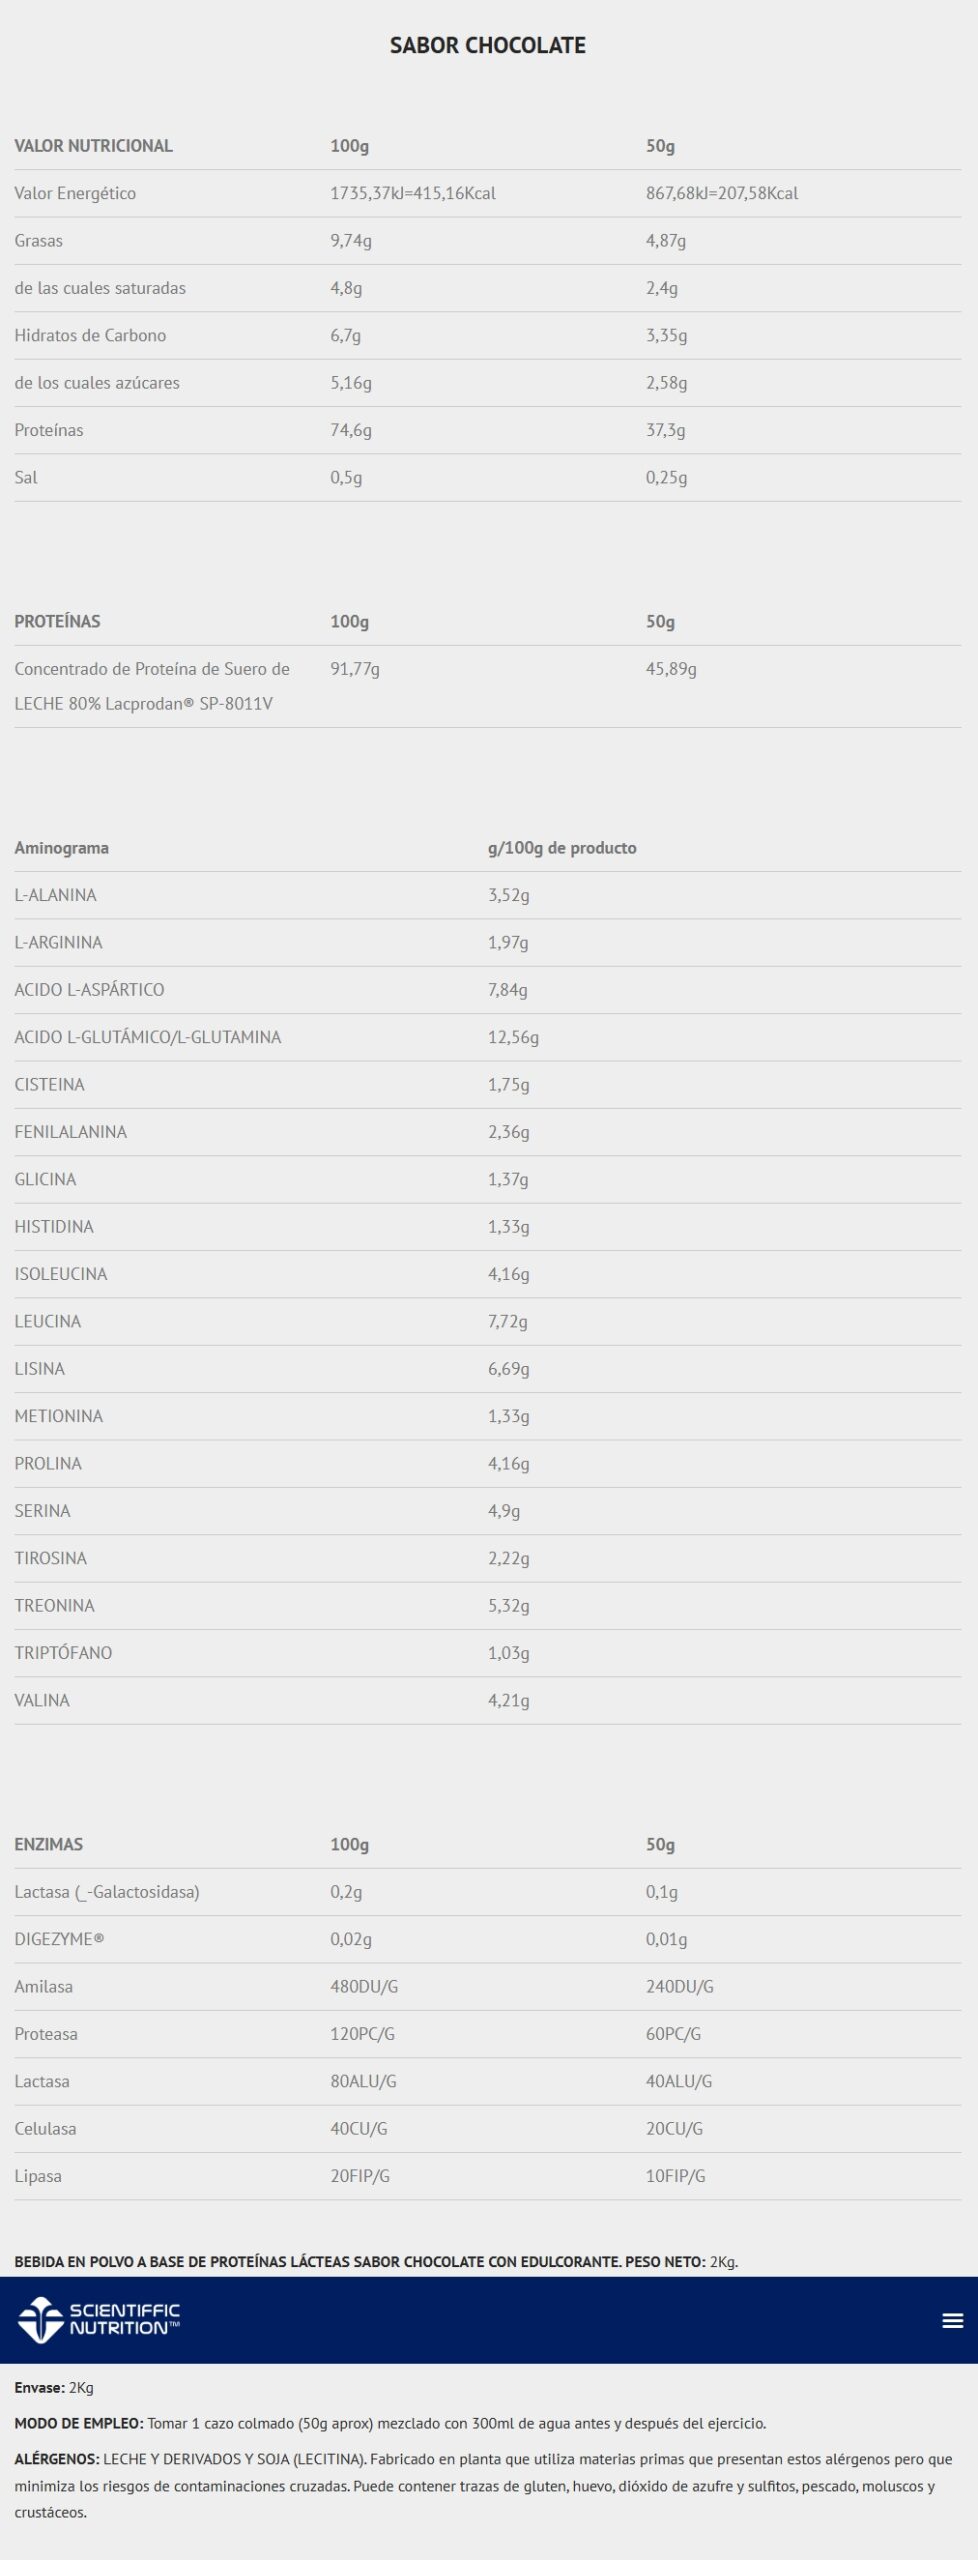Viewport: 978px width, 2560px height.
Task: Click the PESO NETO label text
Action: click(665, 2261)
